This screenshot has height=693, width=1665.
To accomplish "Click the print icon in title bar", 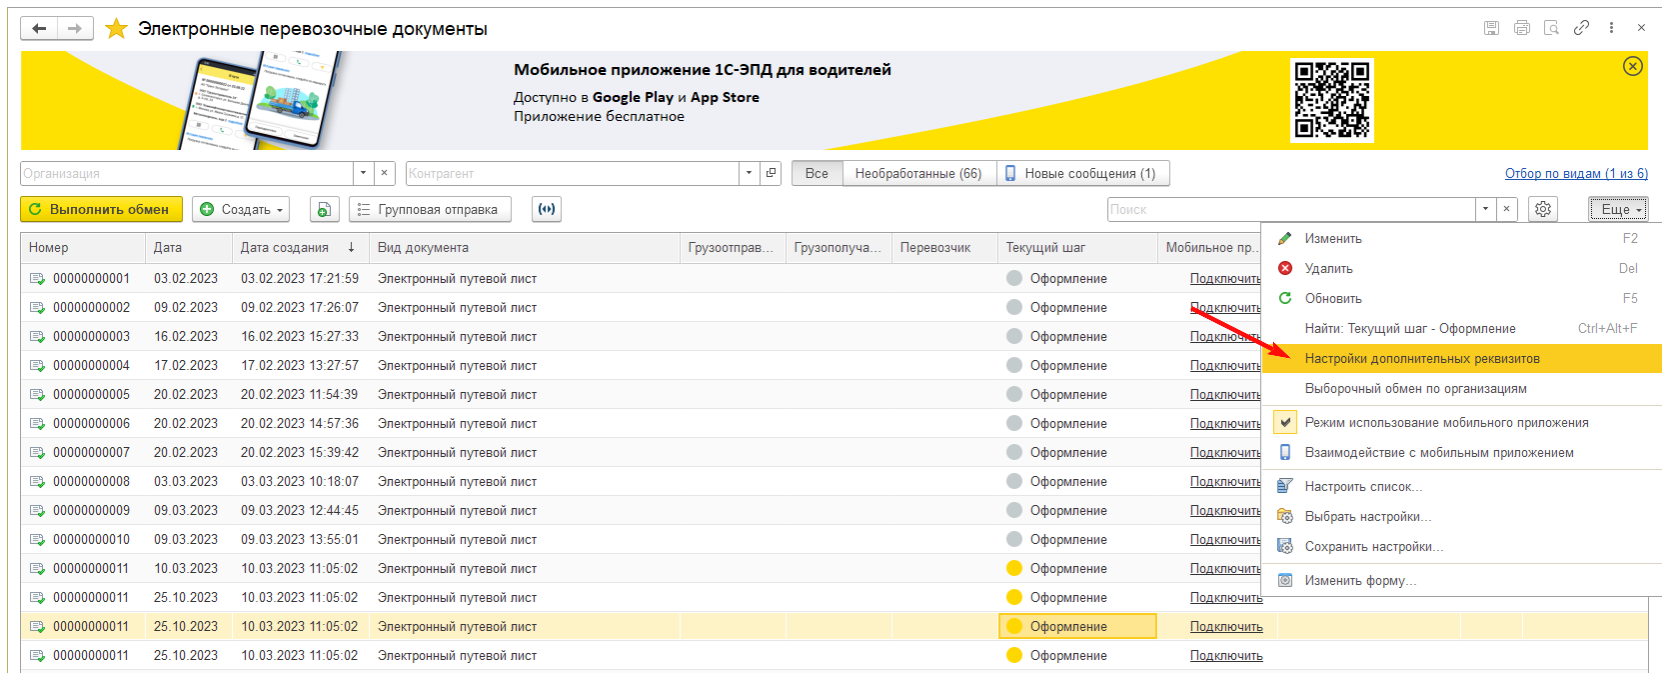I will pyautogui.click(x=1521, y=28).
